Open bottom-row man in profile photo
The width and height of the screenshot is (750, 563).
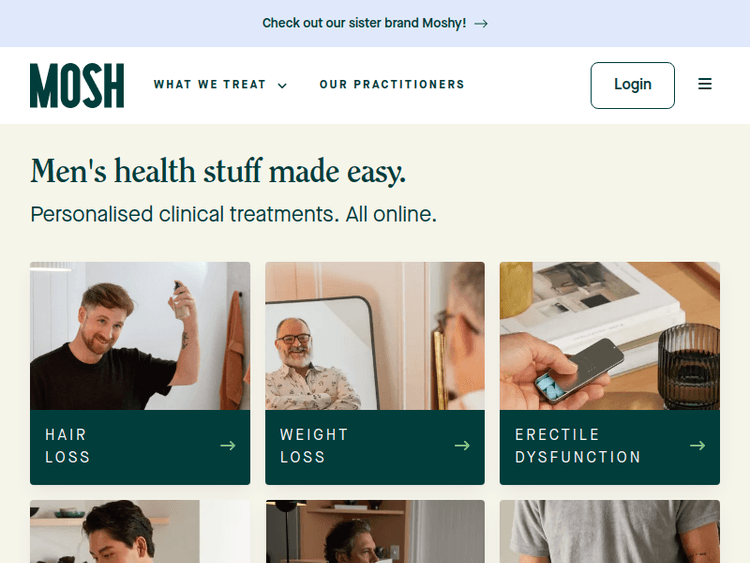click(375, 531)
